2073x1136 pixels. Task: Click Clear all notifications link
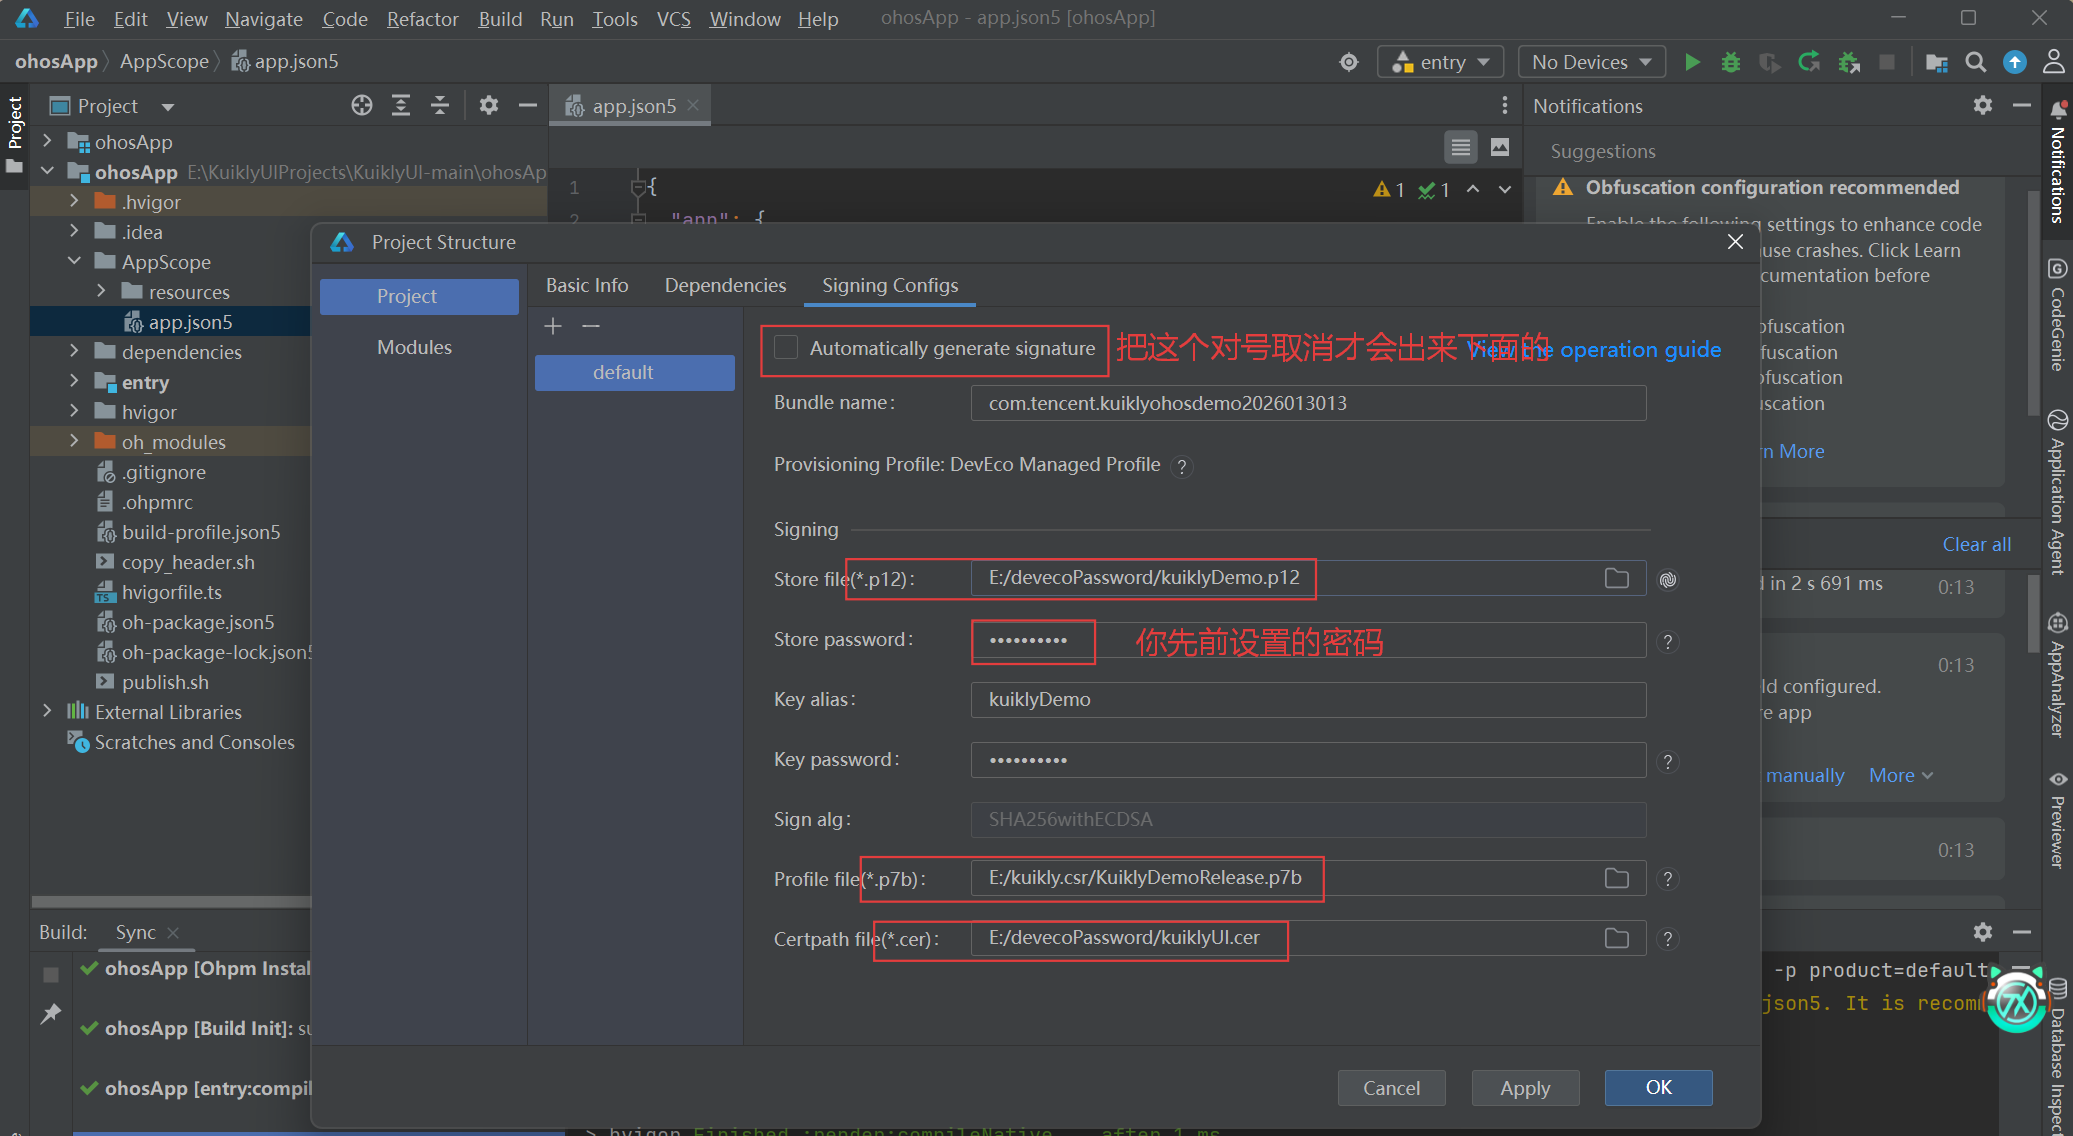pyautogui.click(x=1976, y=544)
